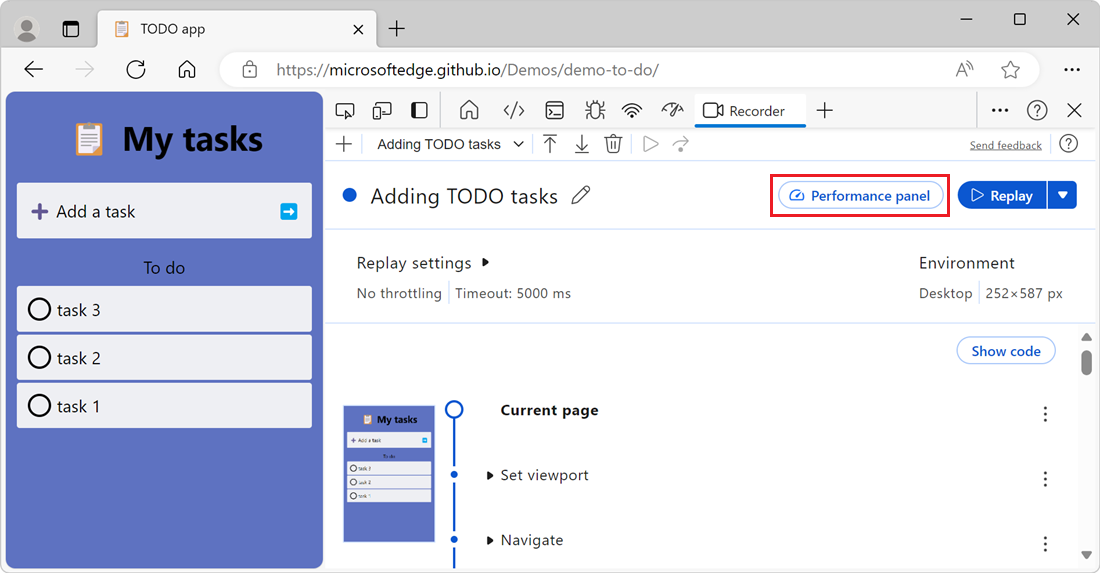Open the Elements tool icon
The height and width of the screenshot is (573, 1100).
(514, 110)
